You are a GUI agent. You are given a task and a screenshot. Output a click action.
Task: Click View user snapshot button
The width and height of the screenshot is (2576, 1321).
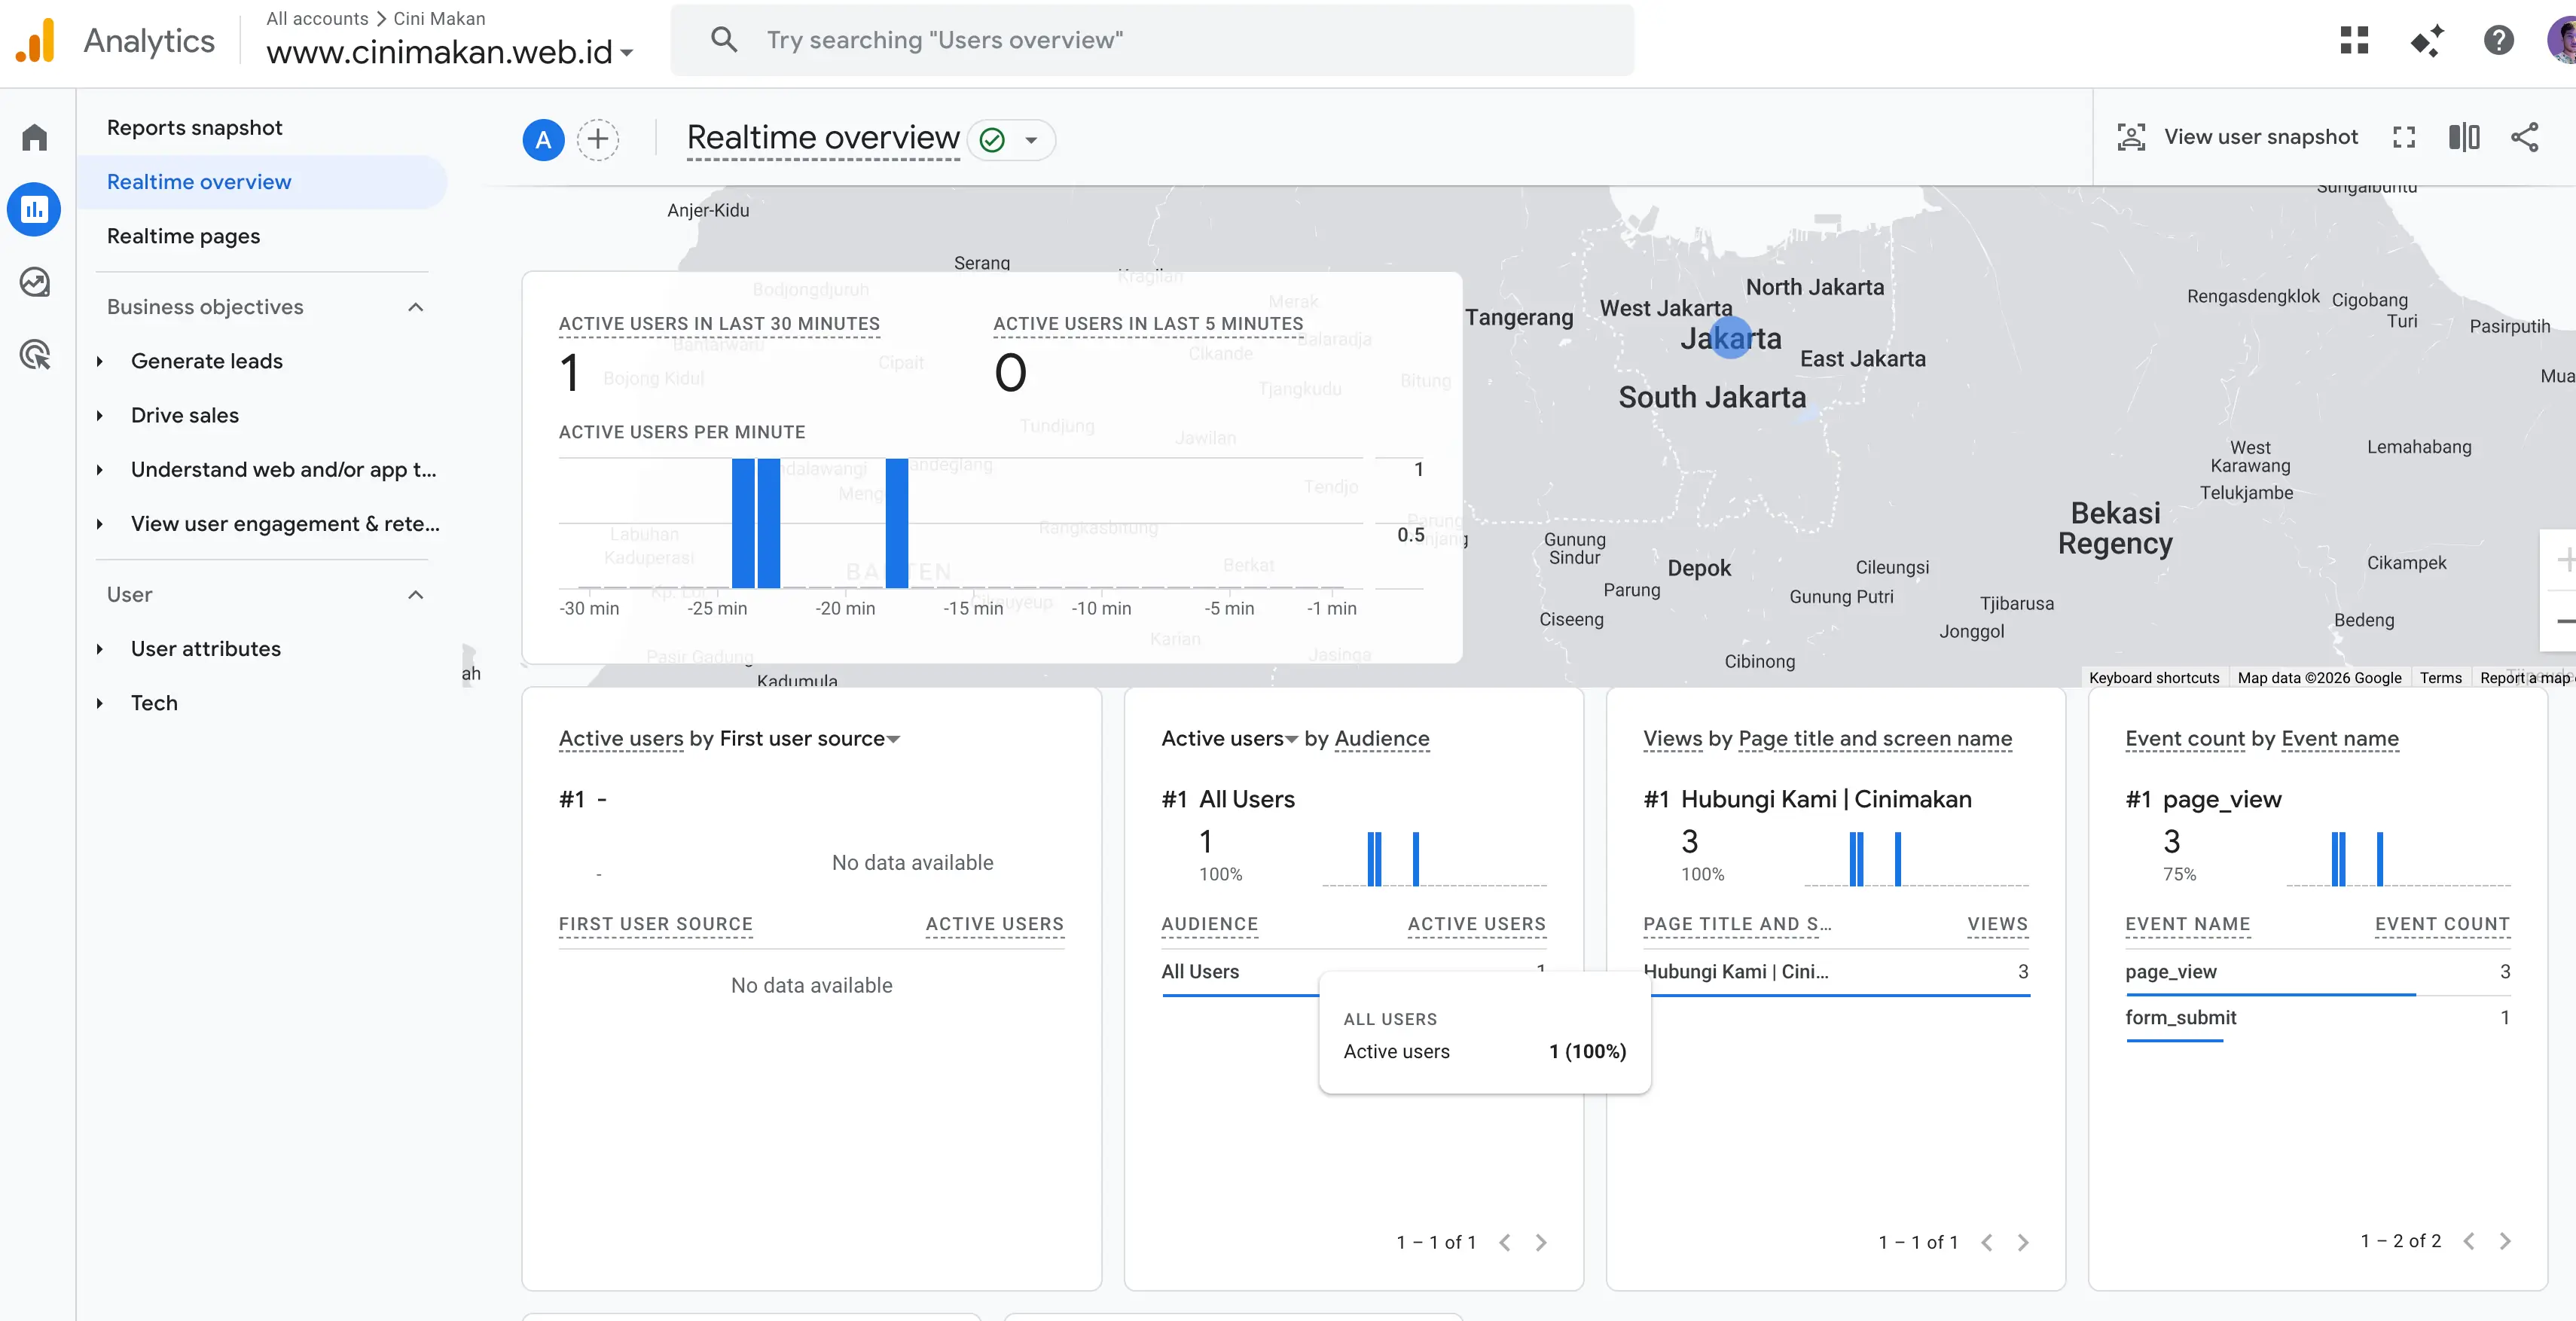click(x=2237, y=137)
